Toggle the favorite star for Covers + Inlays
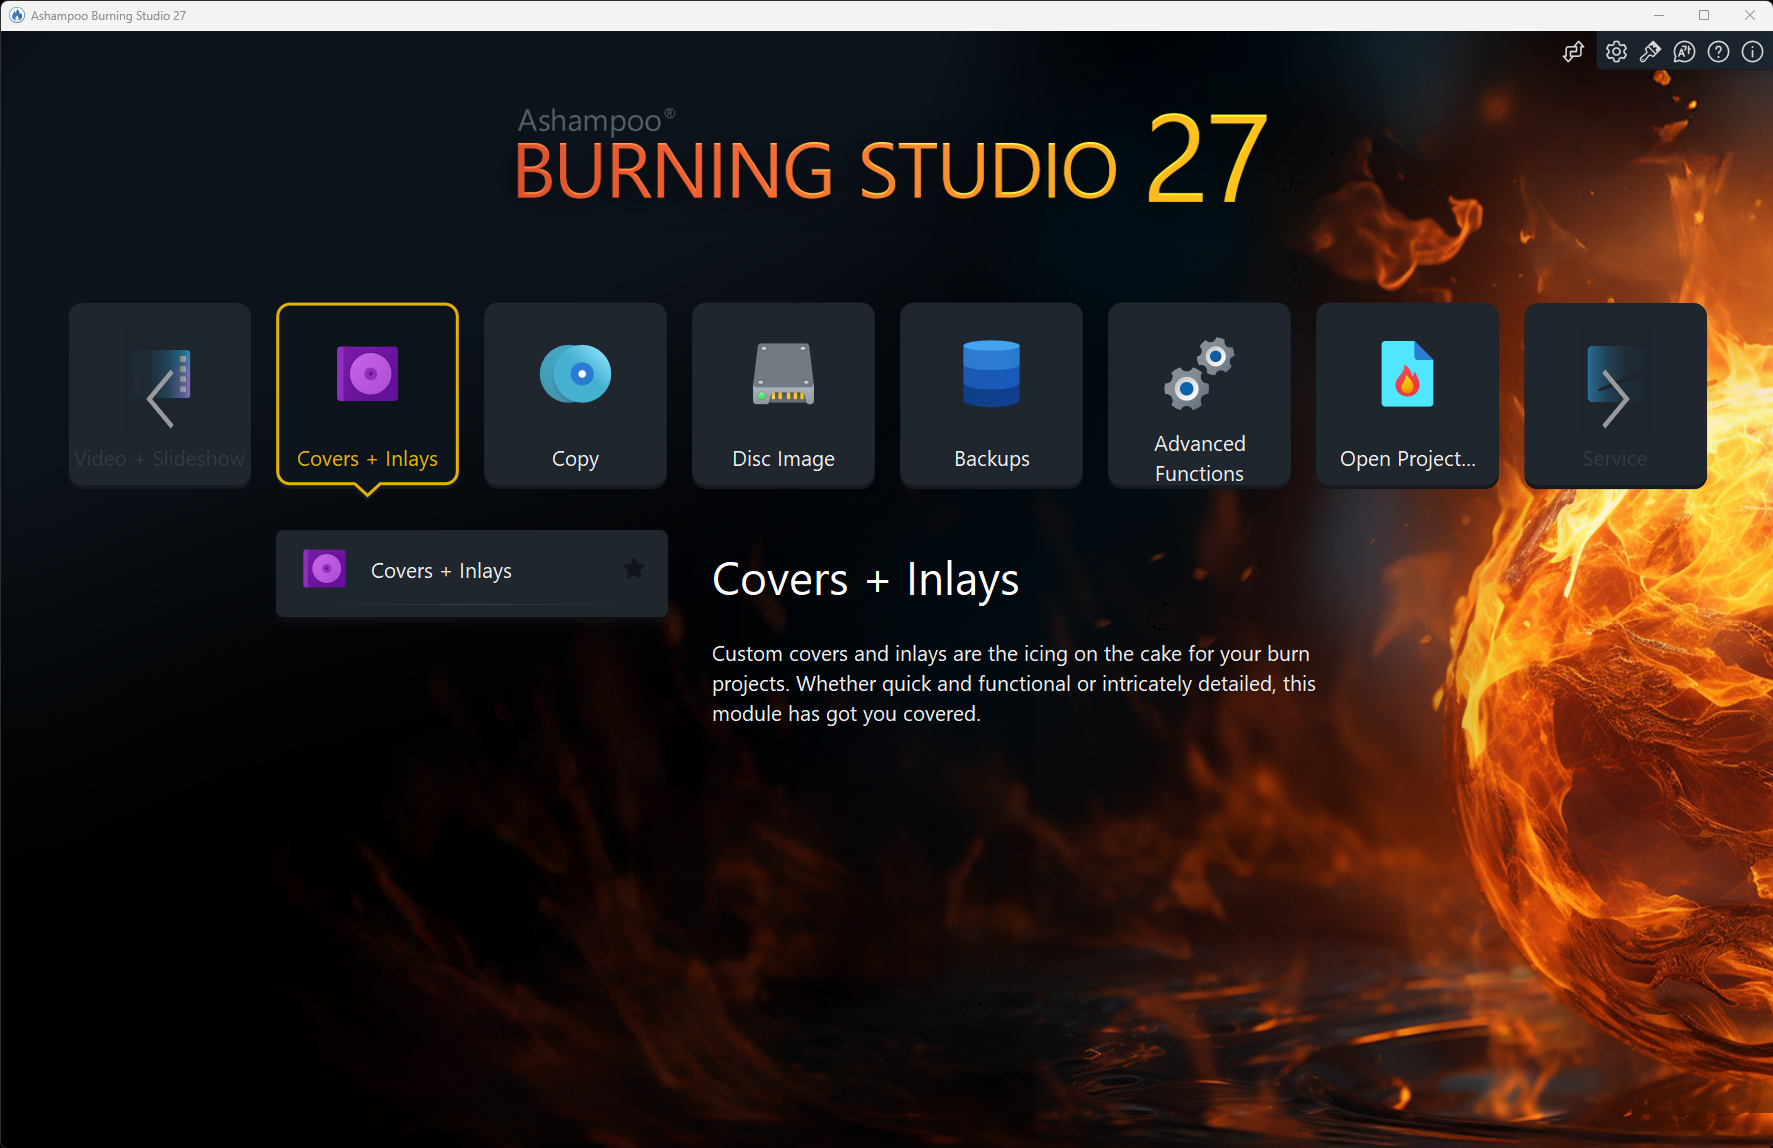Image resolution: width=1773 pixels, height=1148 pixels. (633, 569)
